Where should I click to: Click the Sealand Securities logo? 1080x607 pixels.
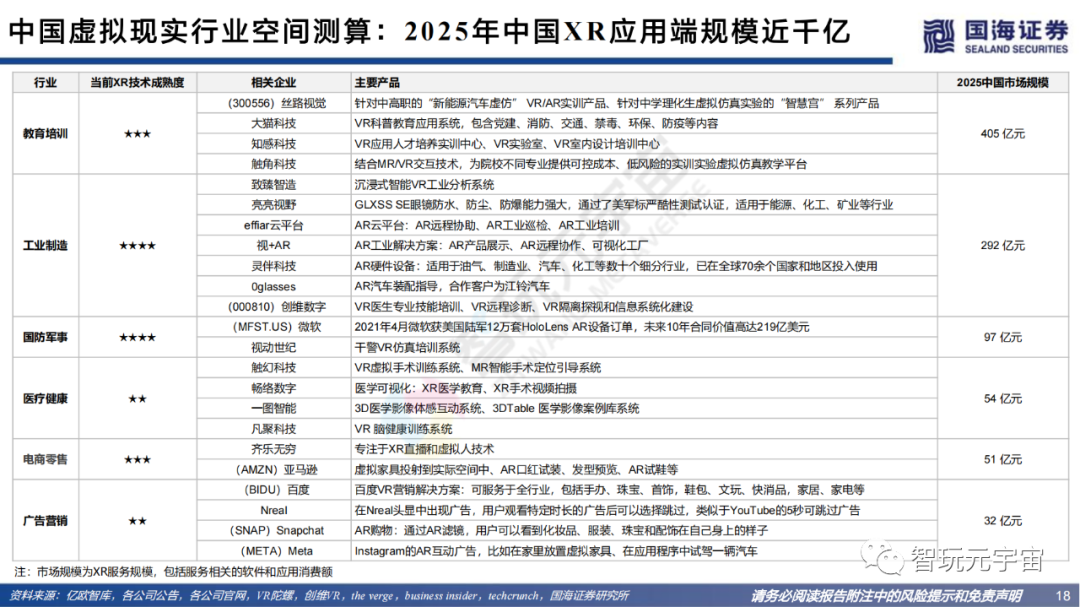[x=995, y=36]
